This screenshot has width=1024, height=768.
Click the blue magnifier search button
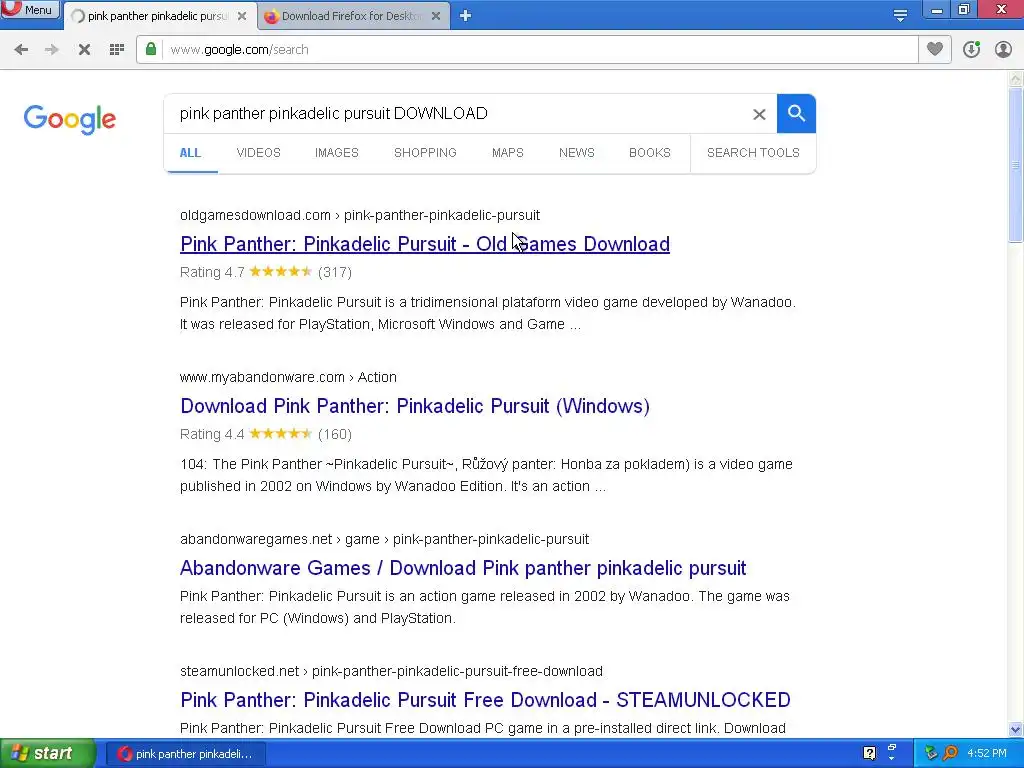(x=796, y=114)
